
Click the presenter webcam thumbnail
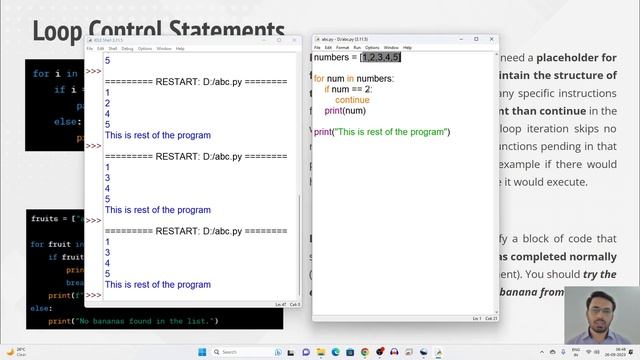click(x=602, y=315)
